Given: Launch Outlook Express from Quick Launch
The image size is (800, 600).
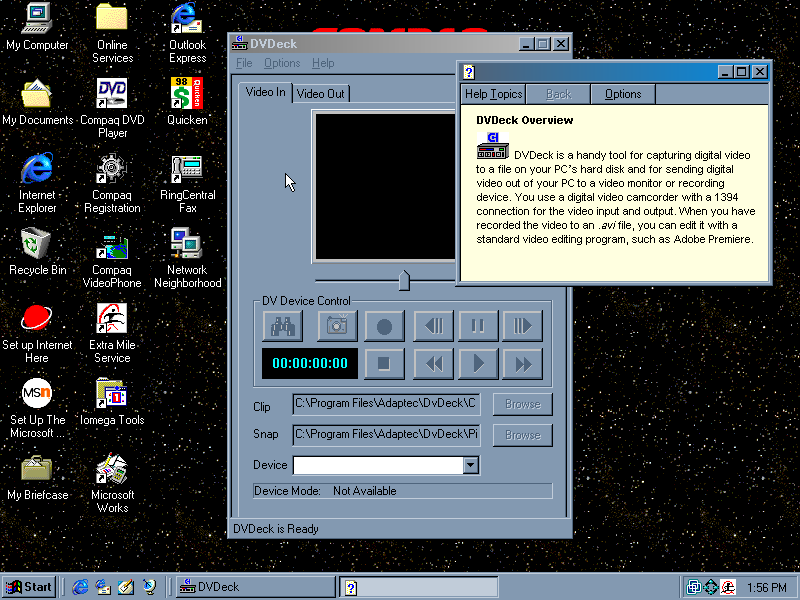Looking at the screenshot, I should pyautogui.click(x=103, y=587).
